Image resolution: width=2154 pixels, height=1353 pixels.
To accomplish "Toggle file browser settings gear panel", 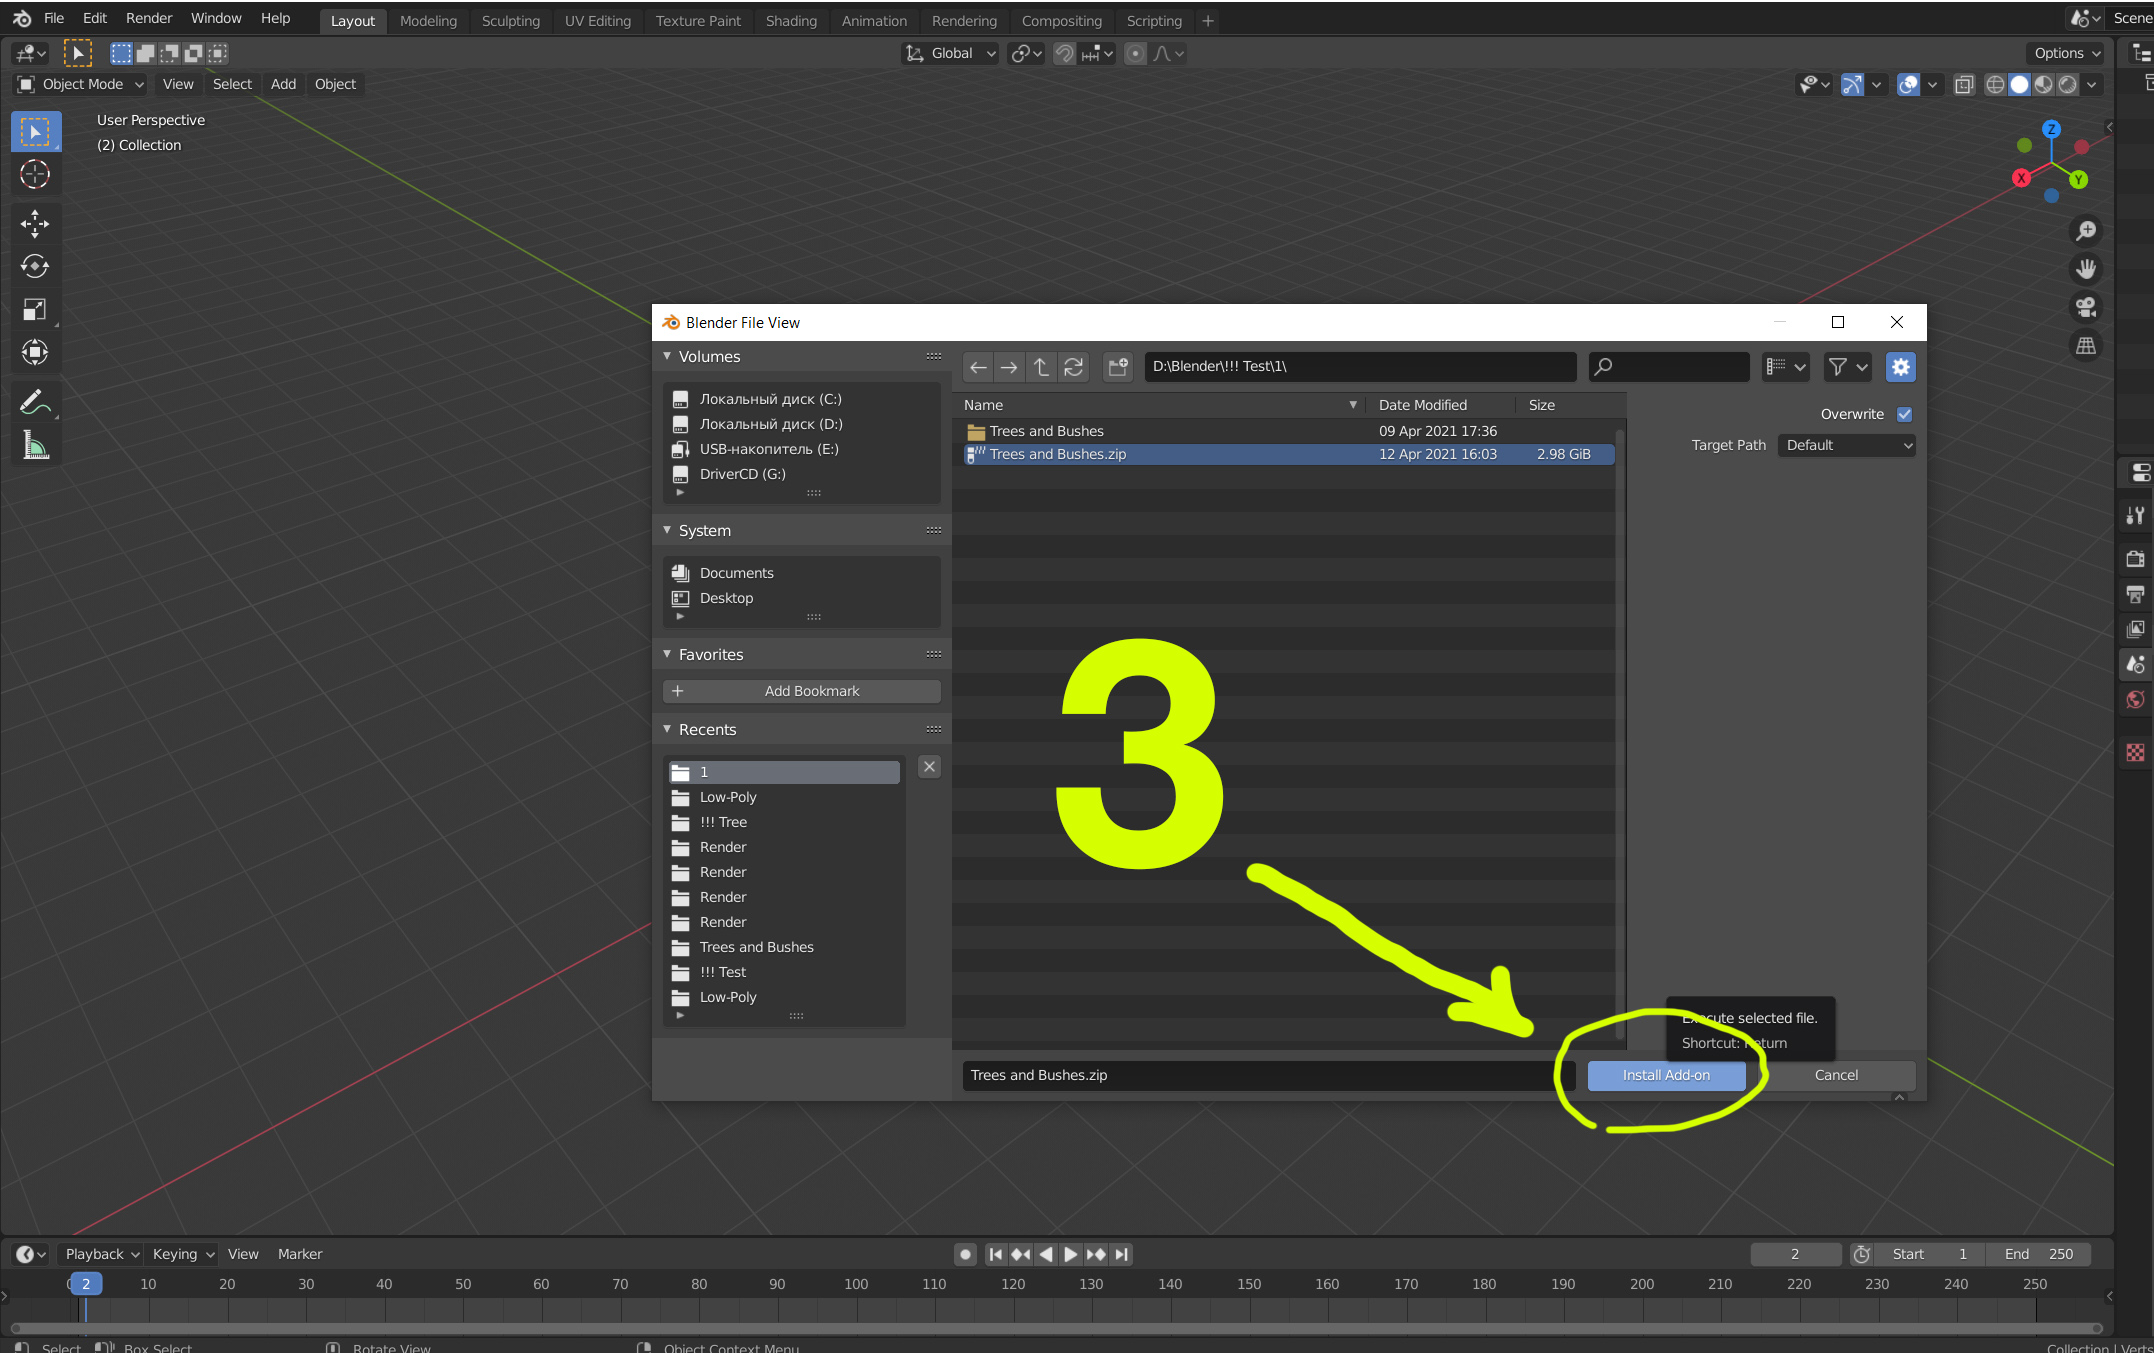I will 1900,367.
